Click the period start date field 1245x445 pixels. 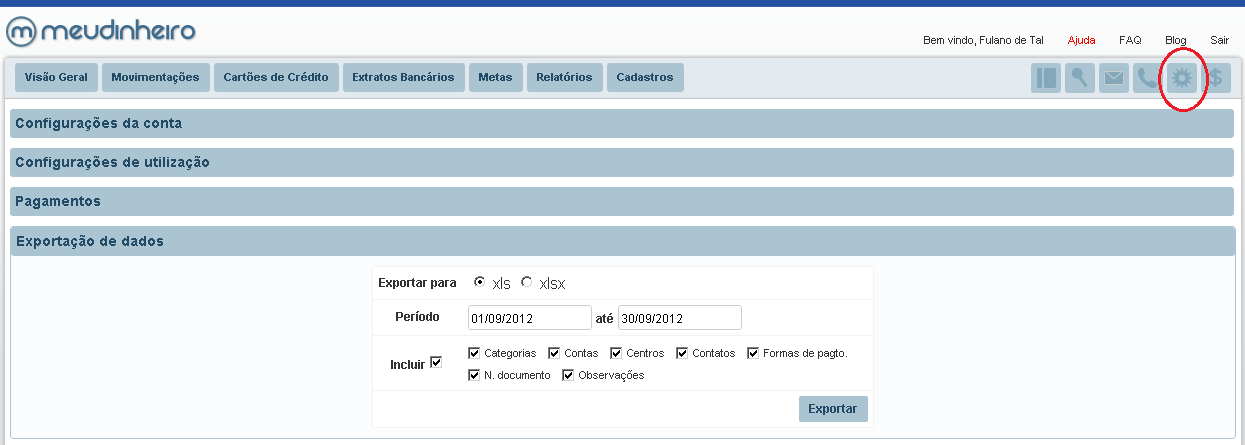(529, 318)
